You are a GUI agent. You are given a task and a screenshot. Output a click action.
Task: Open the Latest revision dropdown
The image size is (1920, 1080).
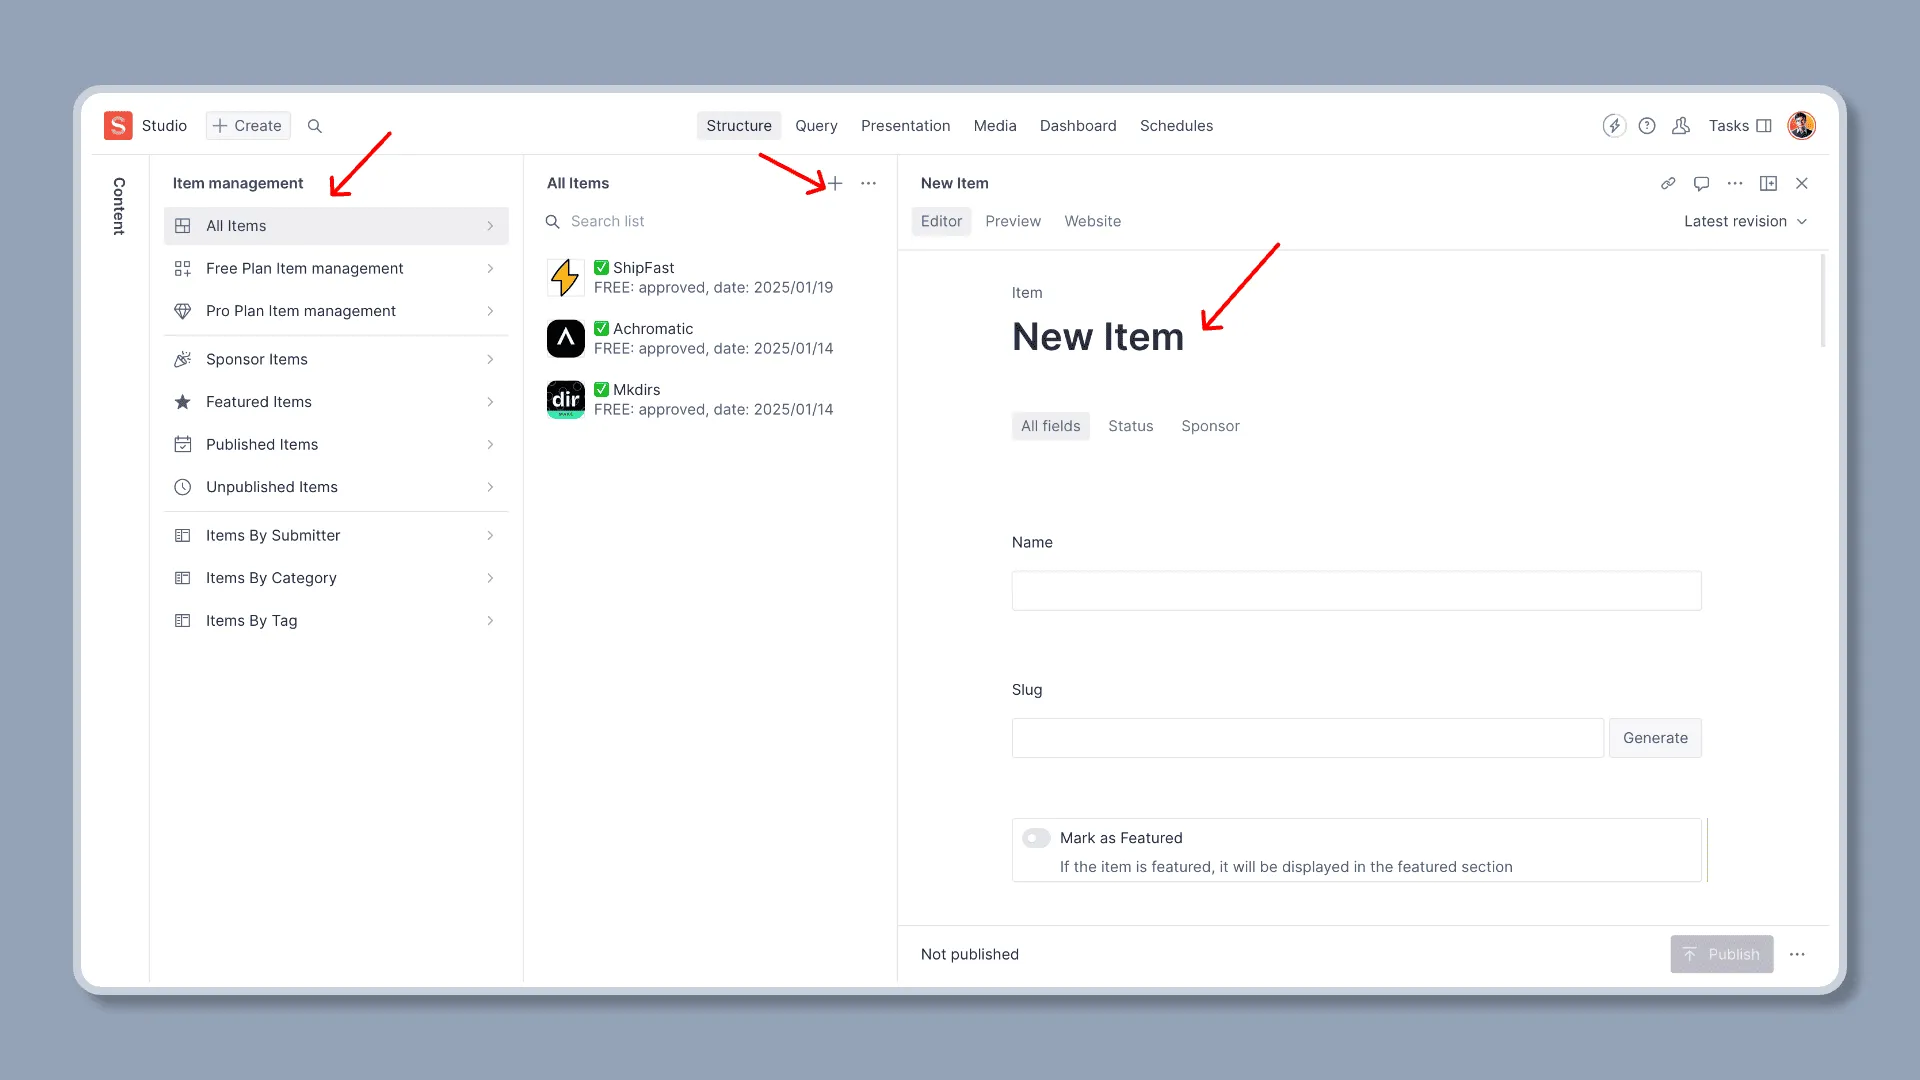pyautogui.click(x=1745, y=221)
